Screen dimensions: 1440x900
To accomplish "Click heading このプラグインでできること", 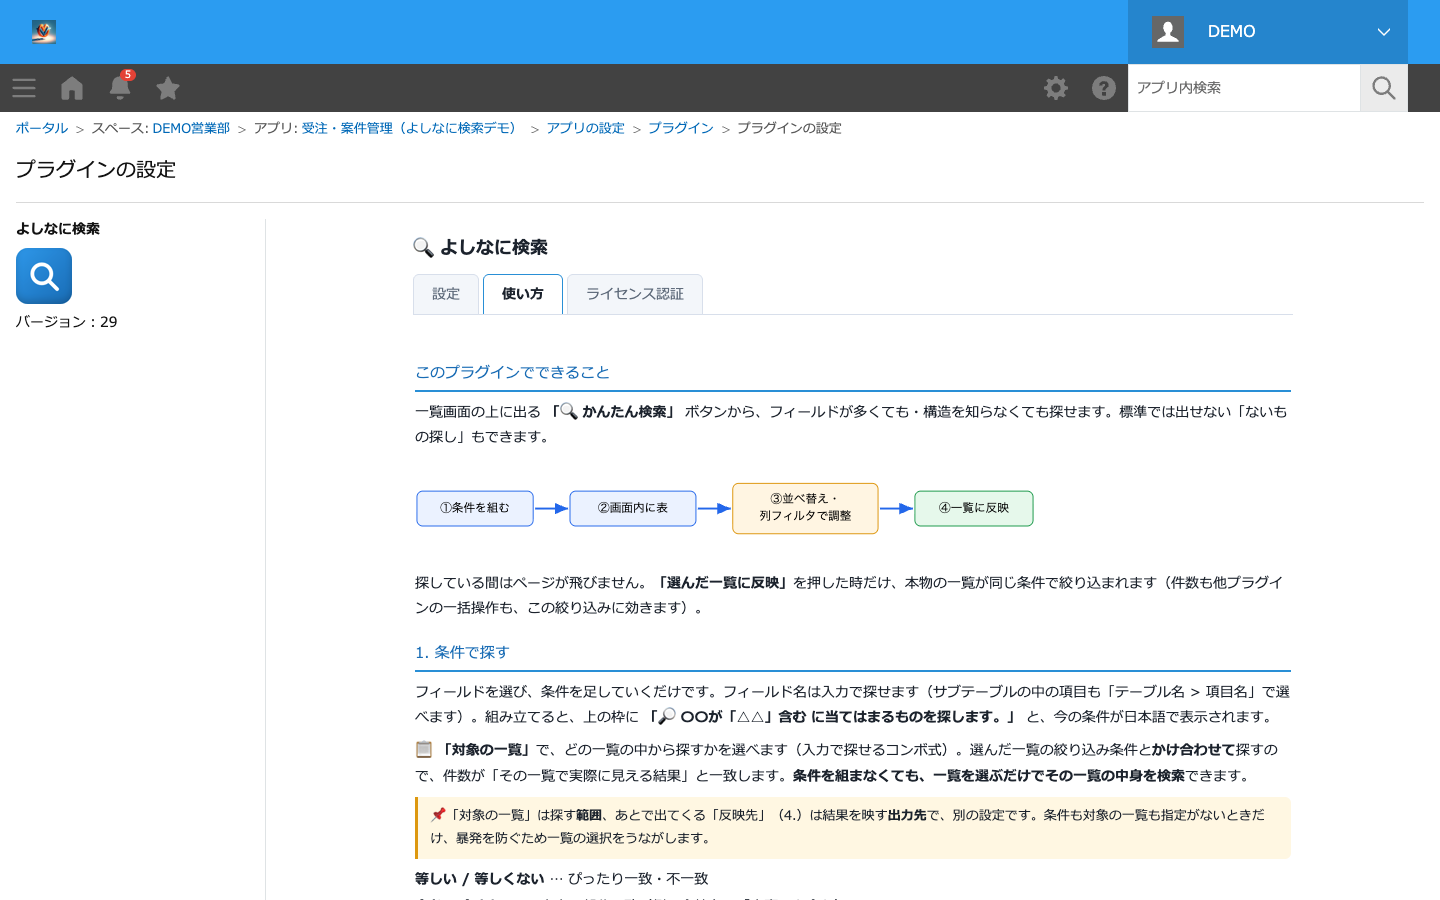I will tap(513, 372).
